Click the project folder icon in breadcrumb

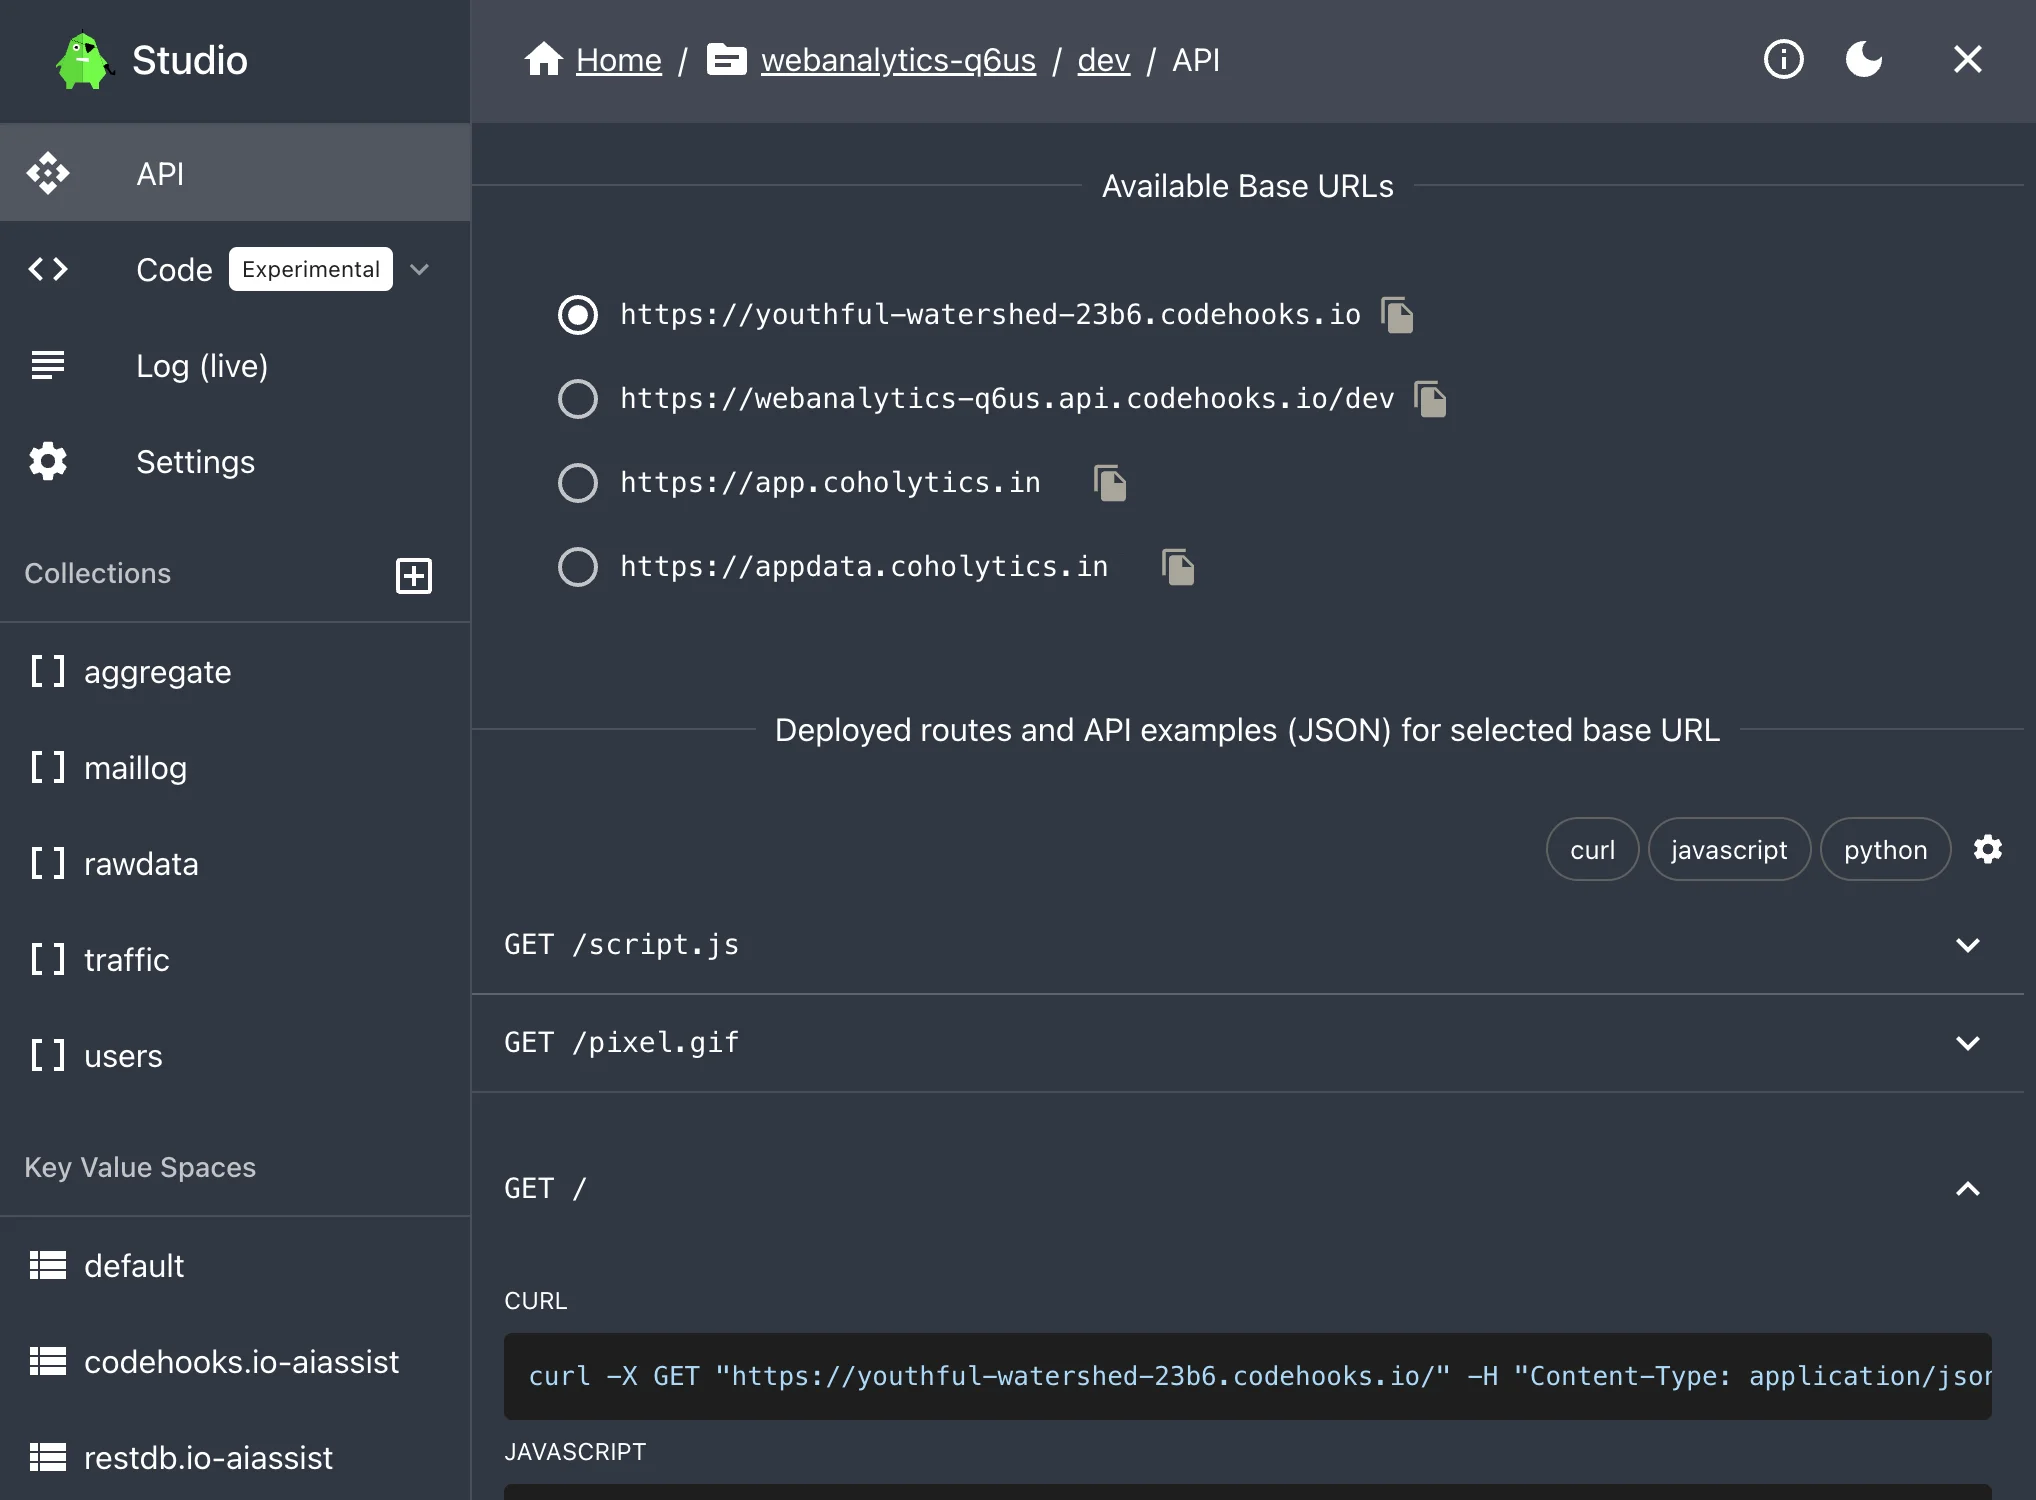pyautogui.click(x=727, y=59)
